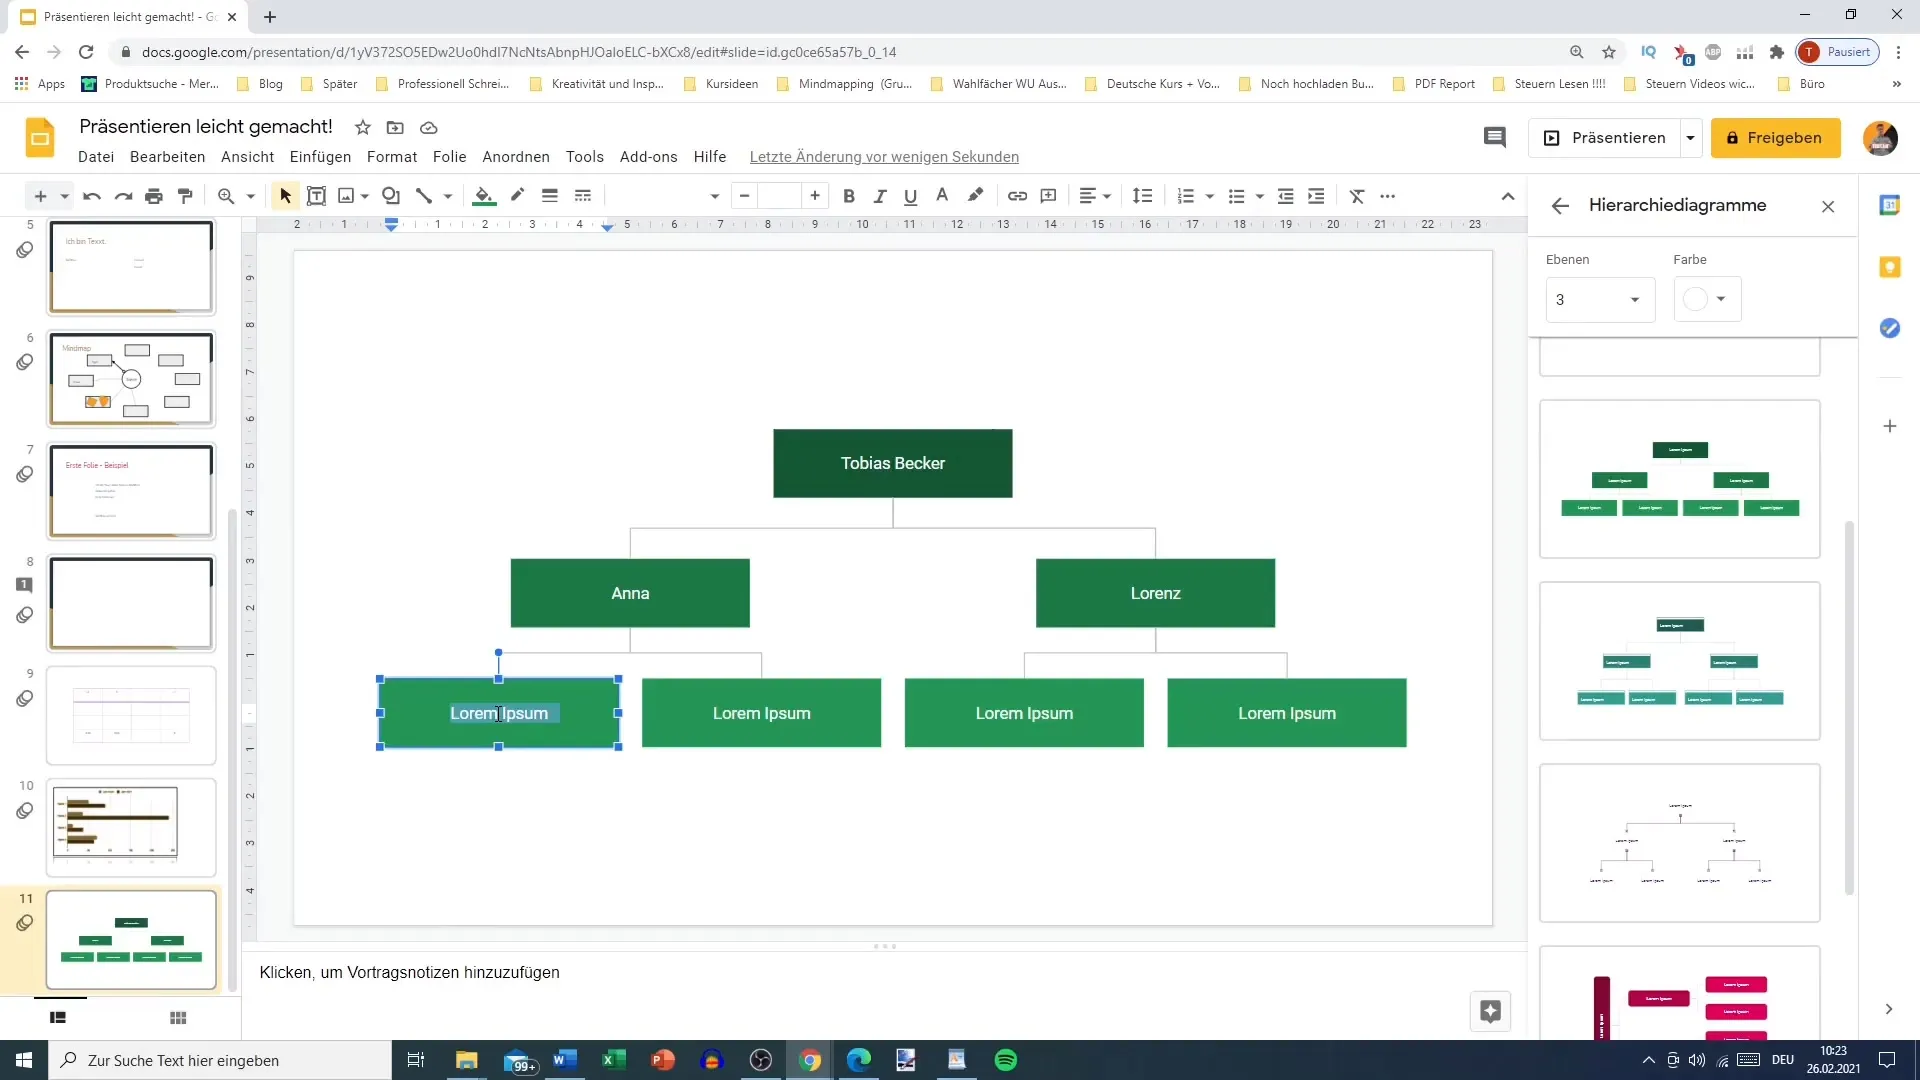The width and height of the screenshot is (1920, 1080).
Task: Open the border color pencil
Action: (x=517, y=196)
